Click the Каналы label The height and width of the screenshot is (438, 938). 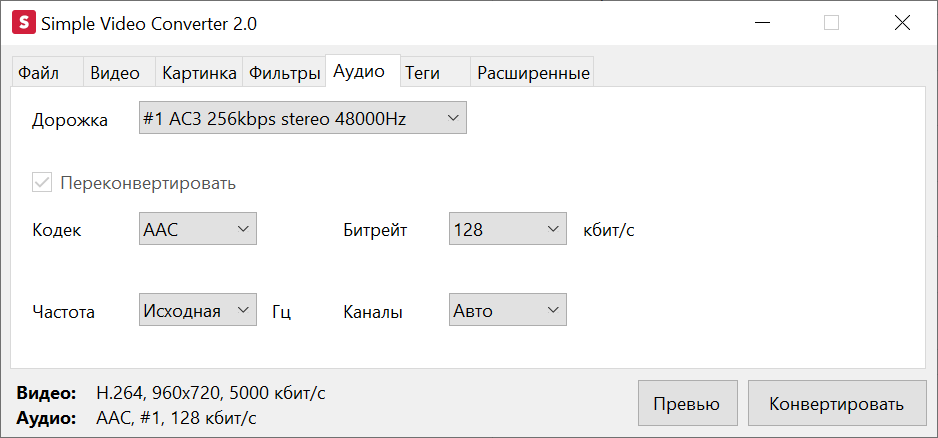[373, 312]
